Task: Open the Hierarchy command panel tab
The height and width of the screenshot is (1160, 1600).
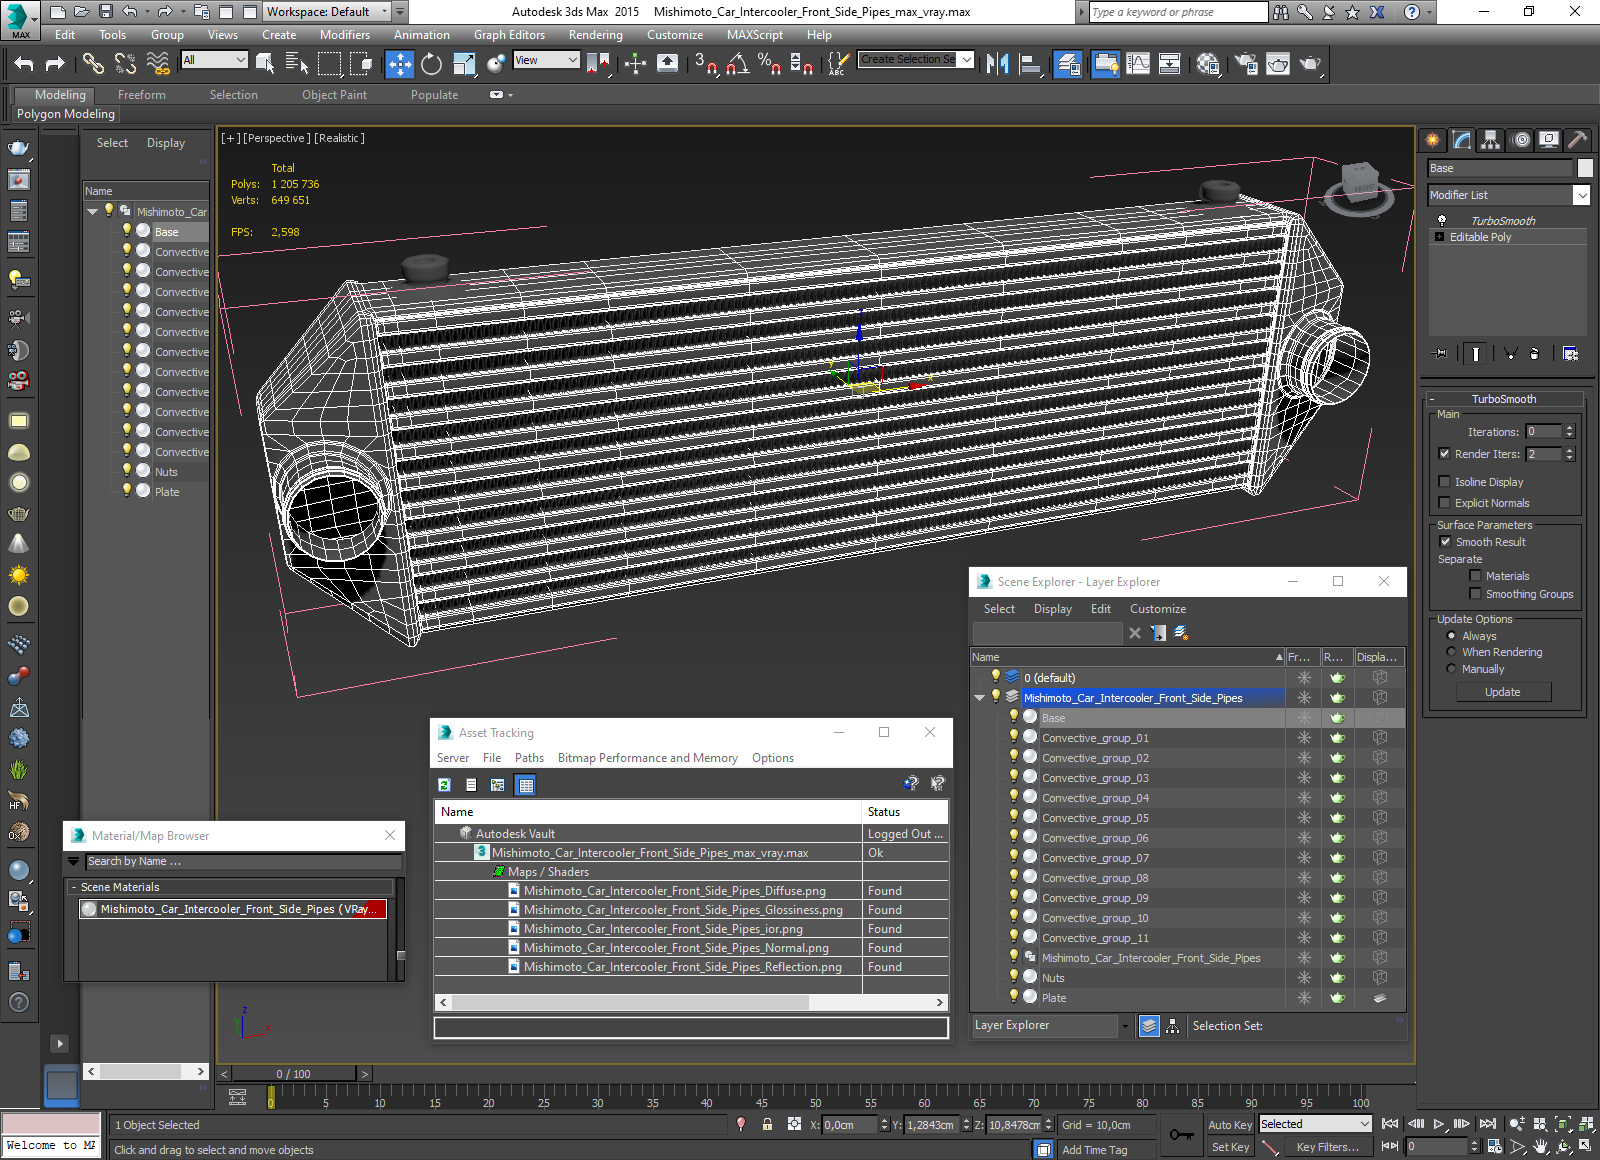Action: [1491, 140]
